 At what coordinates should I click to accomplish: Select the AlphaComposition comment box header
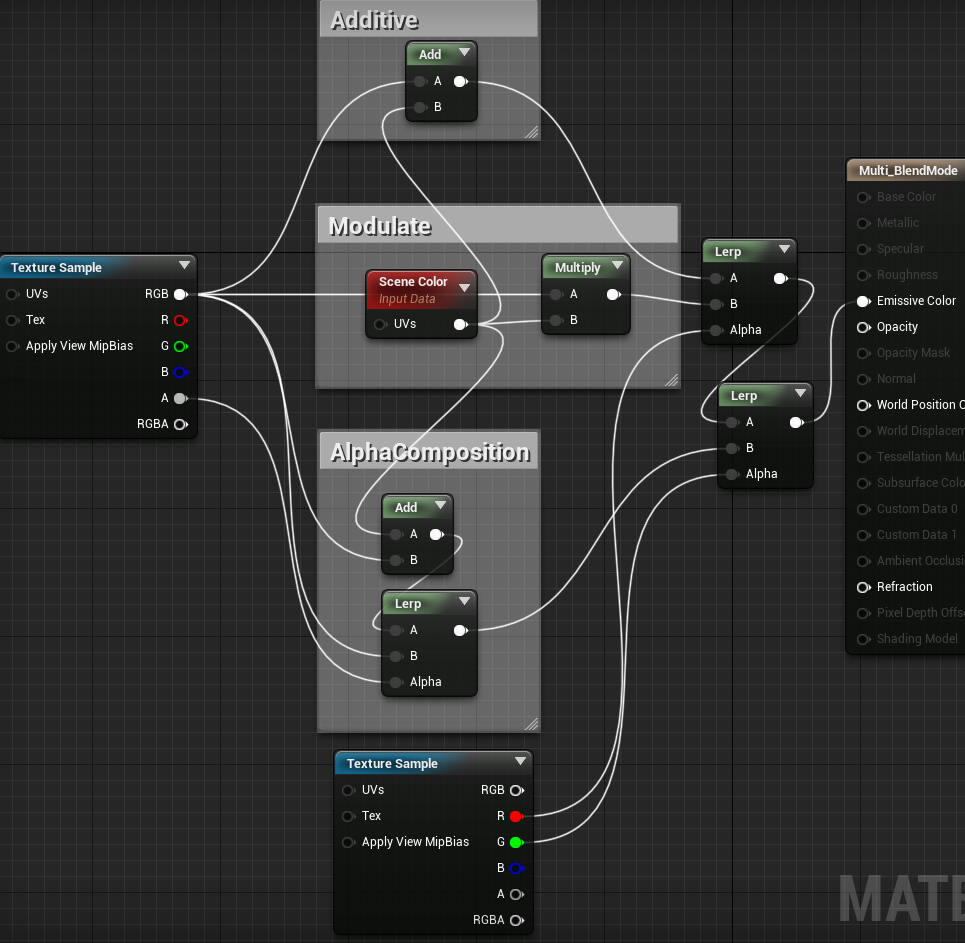pyautogui.click(x=429, y=452)
